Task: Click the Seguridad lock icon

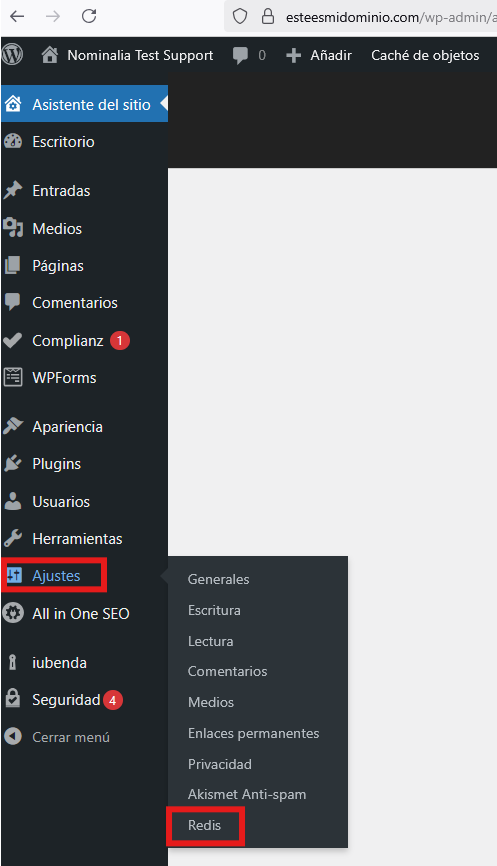Action: [x=13, y=699]
